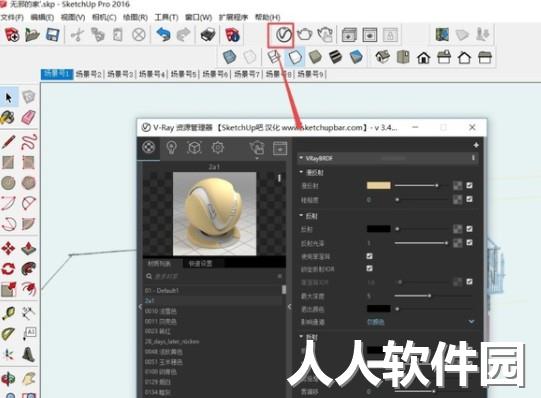
Task: Toggle checkbox on the reflection color row
Action: click(x=469, y=229)
